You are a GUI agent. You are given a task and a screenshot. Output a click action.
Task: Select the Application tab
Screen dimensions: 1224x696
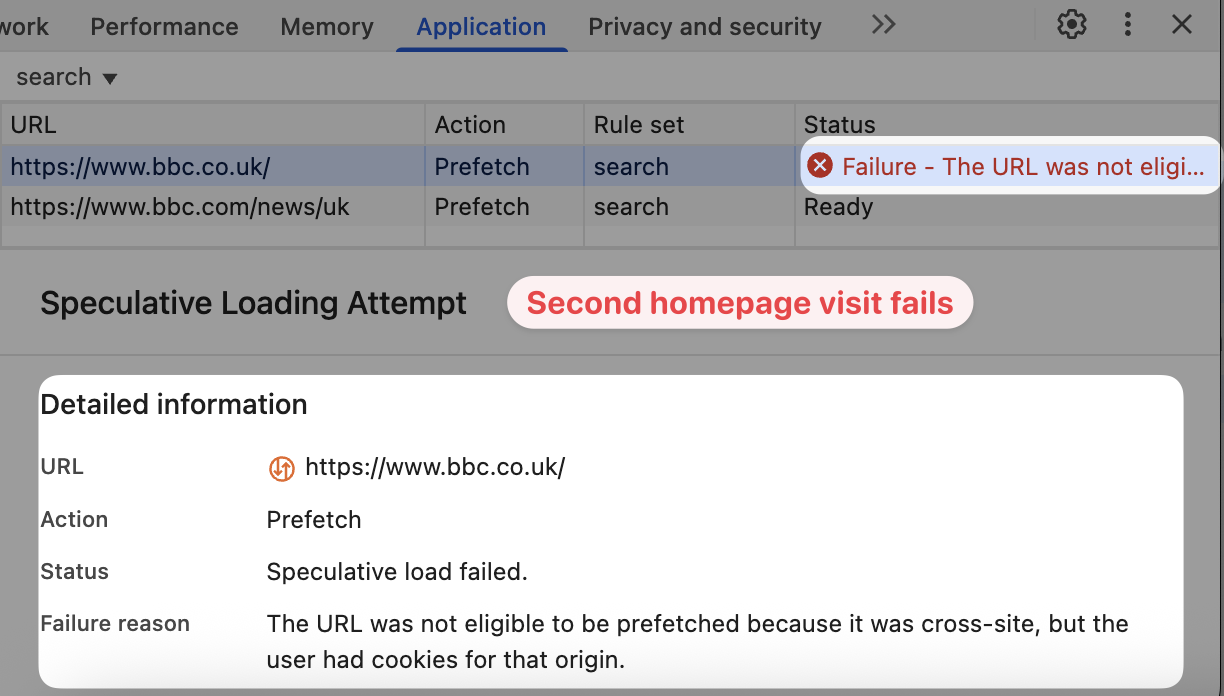tap(481, 27)
